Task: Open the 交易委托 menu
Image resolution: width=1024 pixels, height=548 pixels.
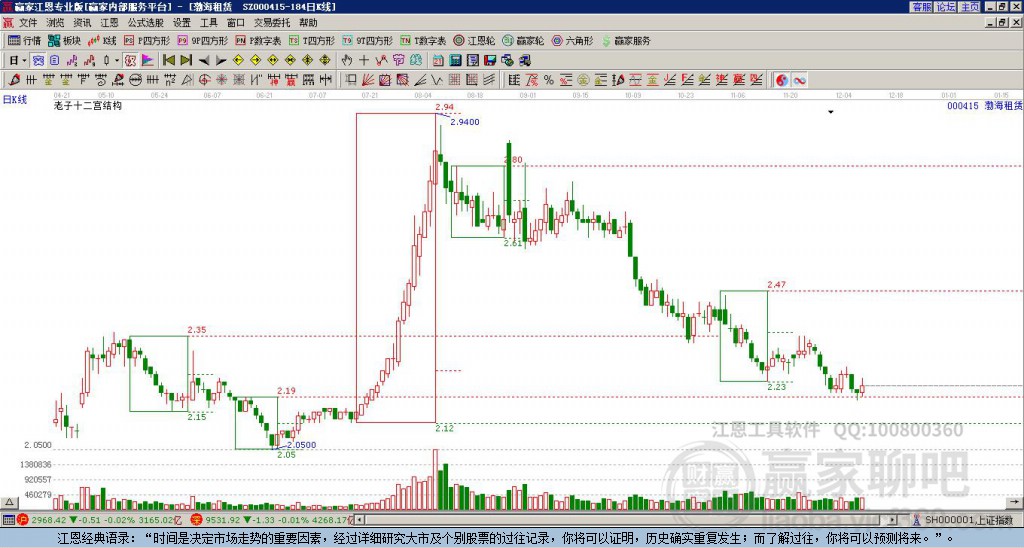Action: coord(272,23)
